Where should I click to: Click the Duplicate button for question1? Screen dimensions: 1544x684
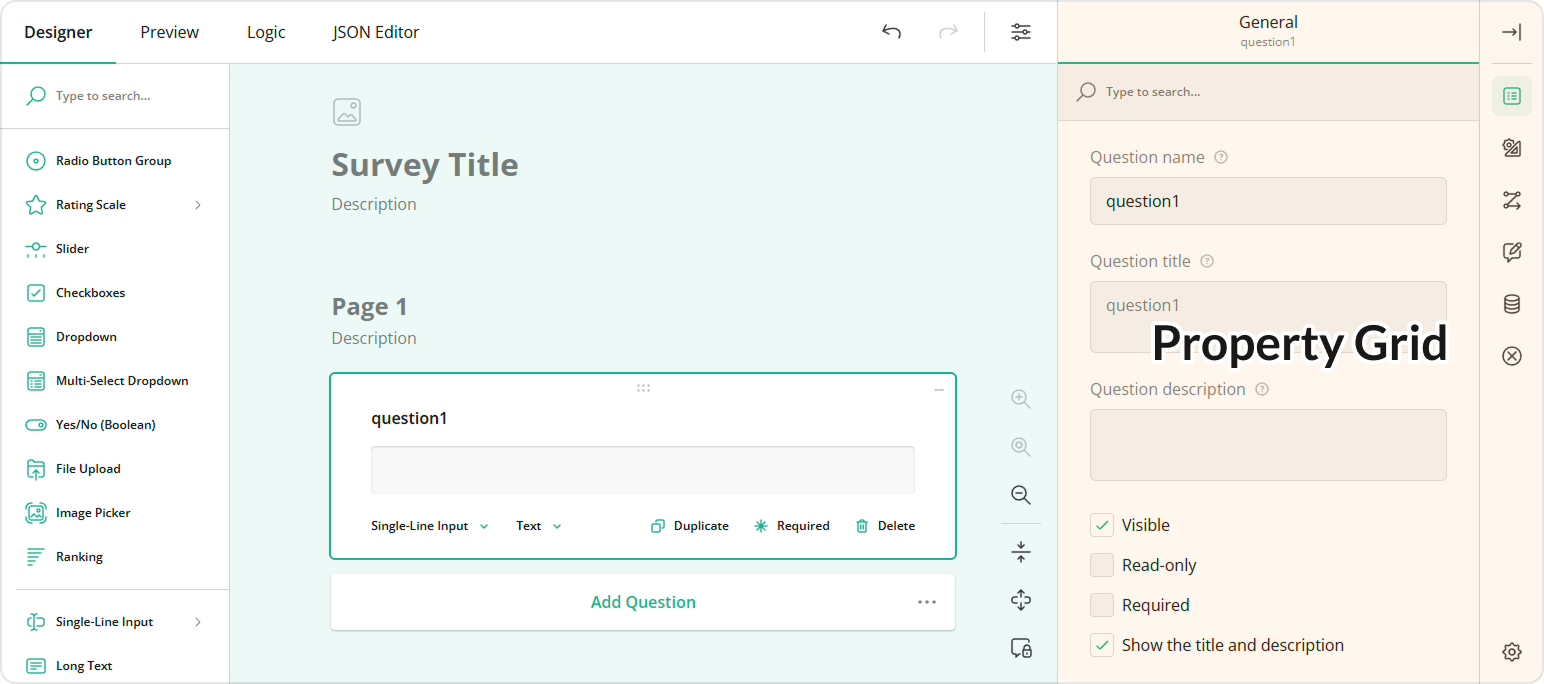tap(689, 525)
